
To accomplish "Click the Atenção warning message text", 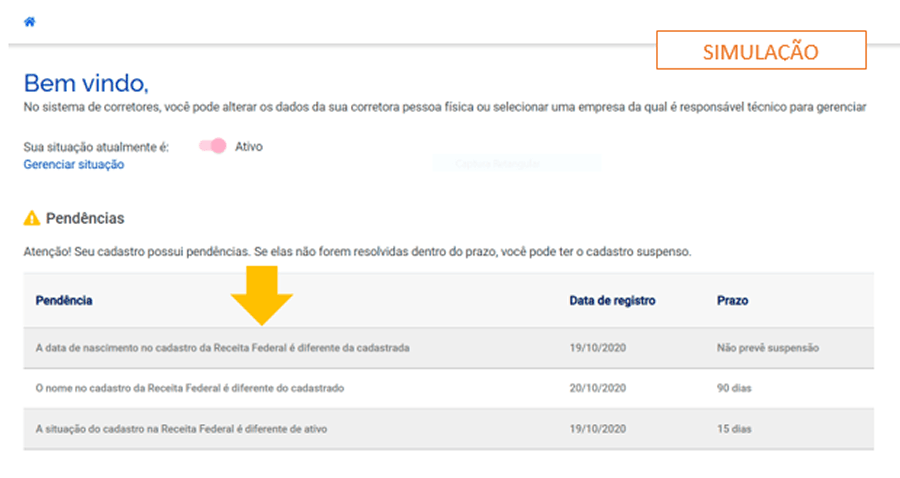I will click(x=357, y=251).
